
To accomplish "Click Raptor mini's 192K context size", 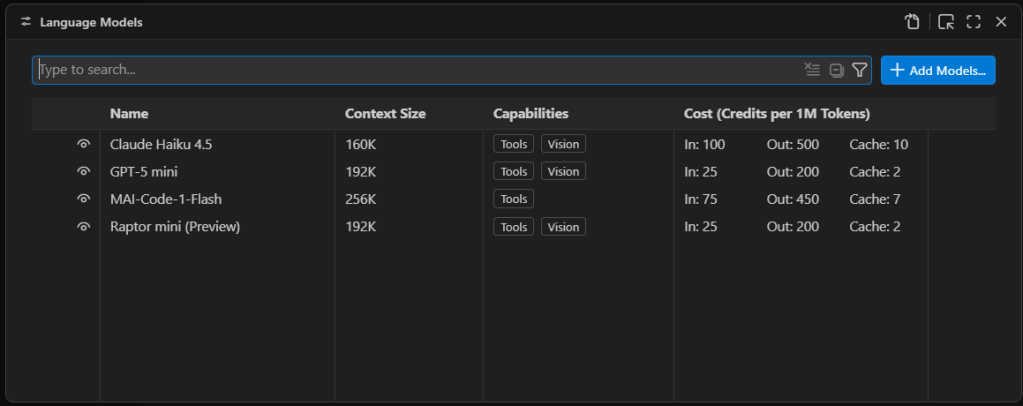I will pos(361,227).
